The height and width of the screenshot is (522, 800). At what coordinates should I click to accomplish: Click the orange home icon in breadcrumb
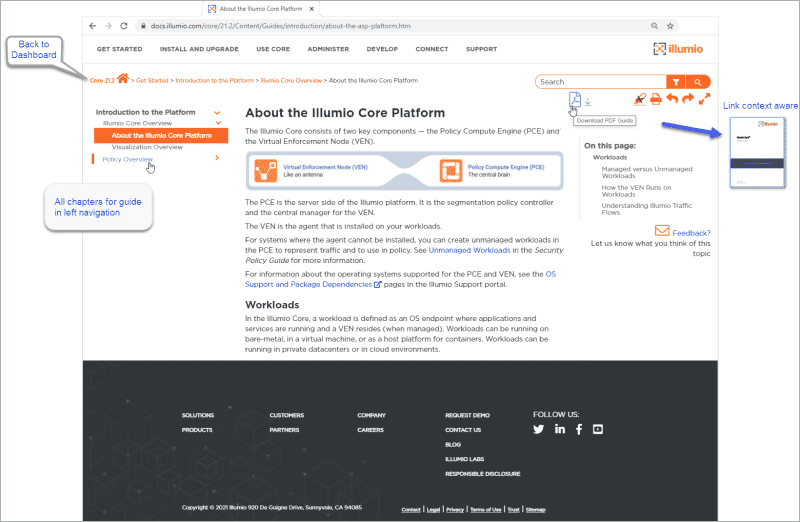122,78
